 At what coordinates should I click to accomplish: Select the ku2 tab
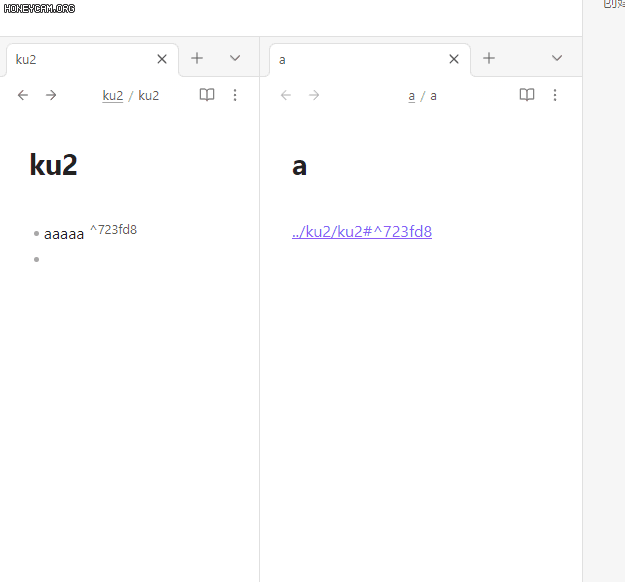[92, 60]
